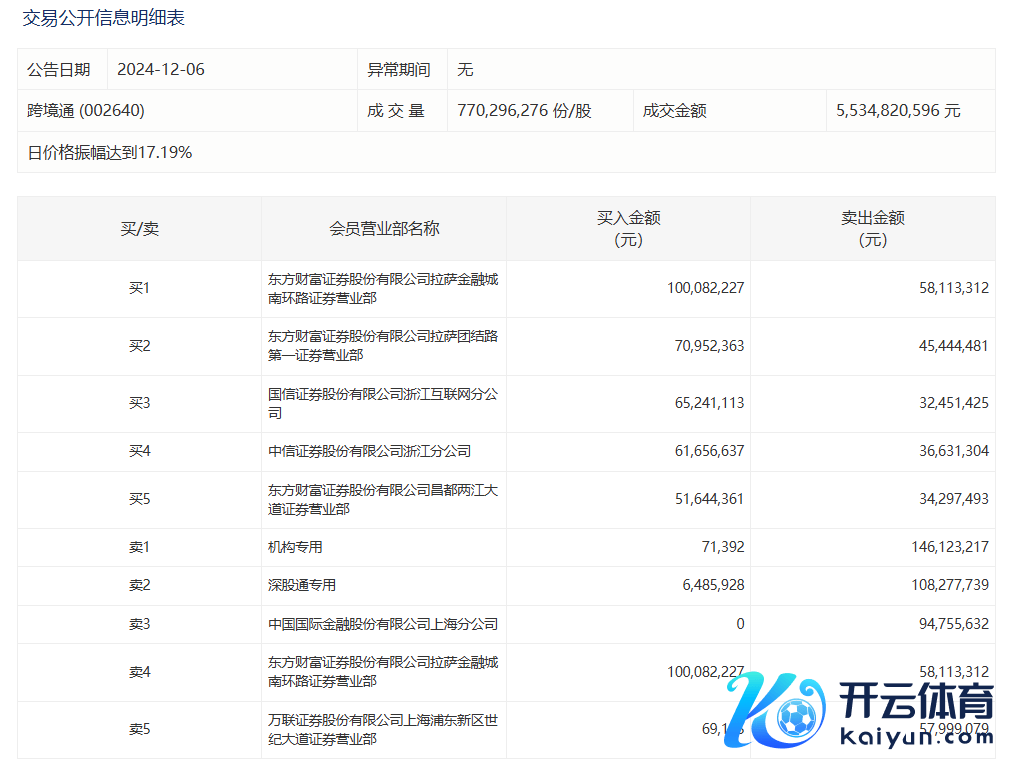The height and width of the screenshot is (770, 1009).
Task: Click the 卖出金额 column header
Action: click(872, 229)
